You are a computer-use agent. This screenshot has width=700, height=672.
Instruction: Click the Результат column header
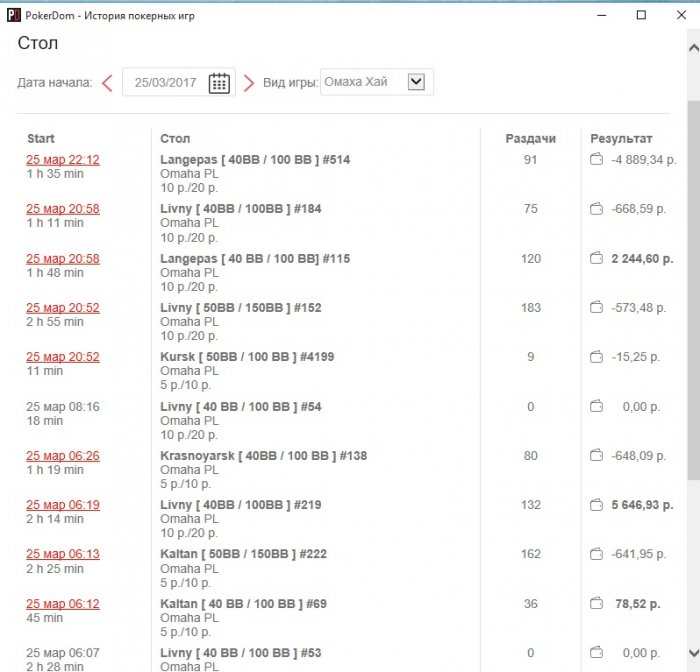[x=621, y=139]
